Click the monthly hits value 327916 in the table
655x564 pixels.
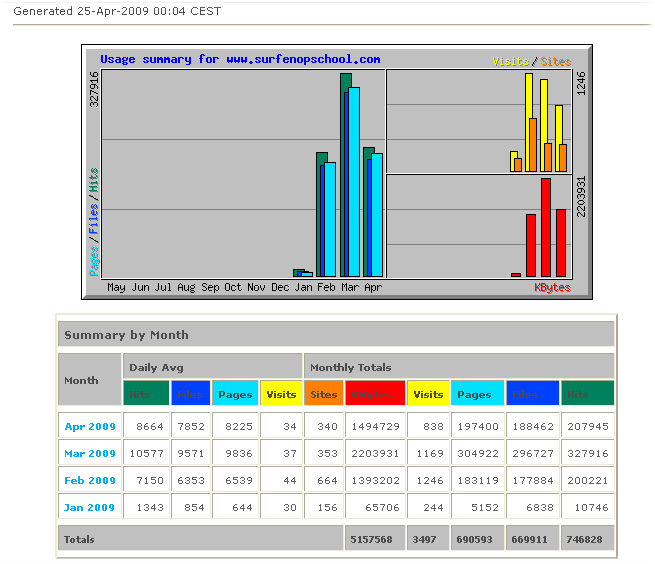(x=588, y=453)
